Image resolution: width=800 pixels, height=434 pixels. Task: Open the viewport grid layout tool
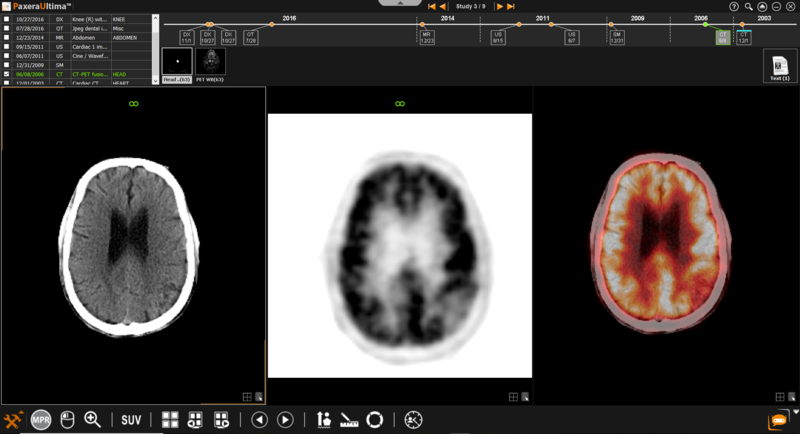pyautogui.click(x=170, y=420)
